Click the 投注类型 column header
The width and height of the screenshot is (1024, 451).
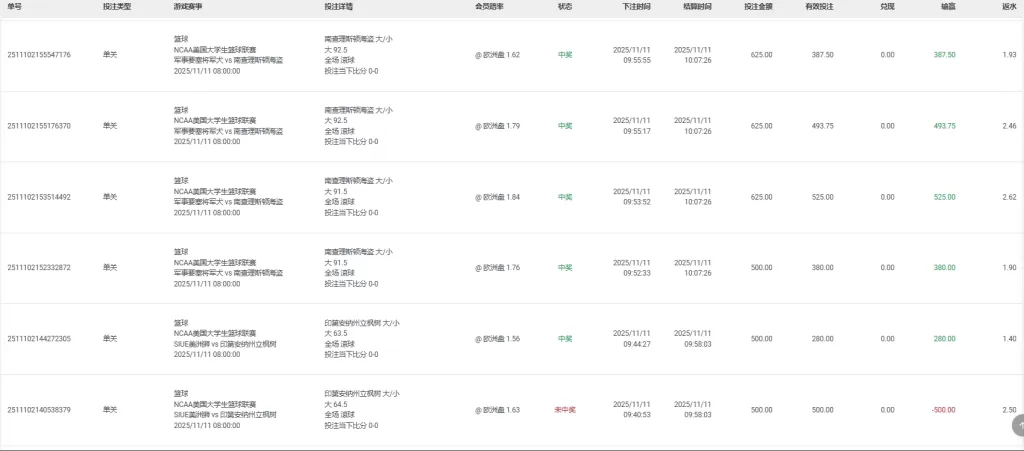(x=116, y=6)
